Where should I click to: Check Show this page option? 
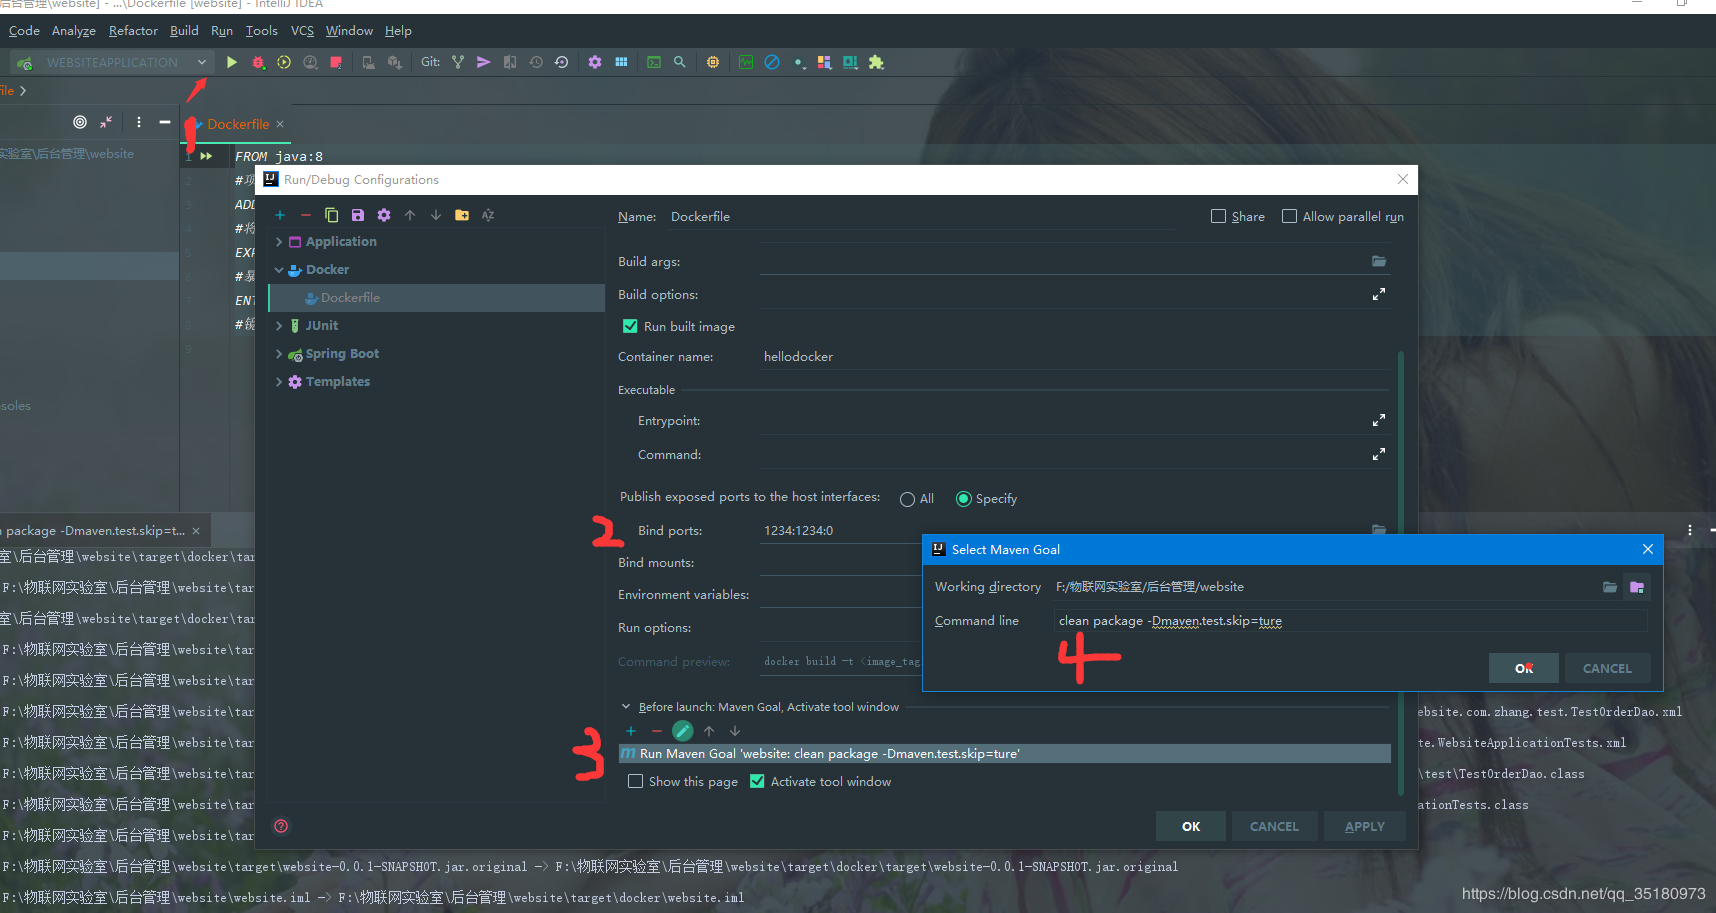(635, 781)
